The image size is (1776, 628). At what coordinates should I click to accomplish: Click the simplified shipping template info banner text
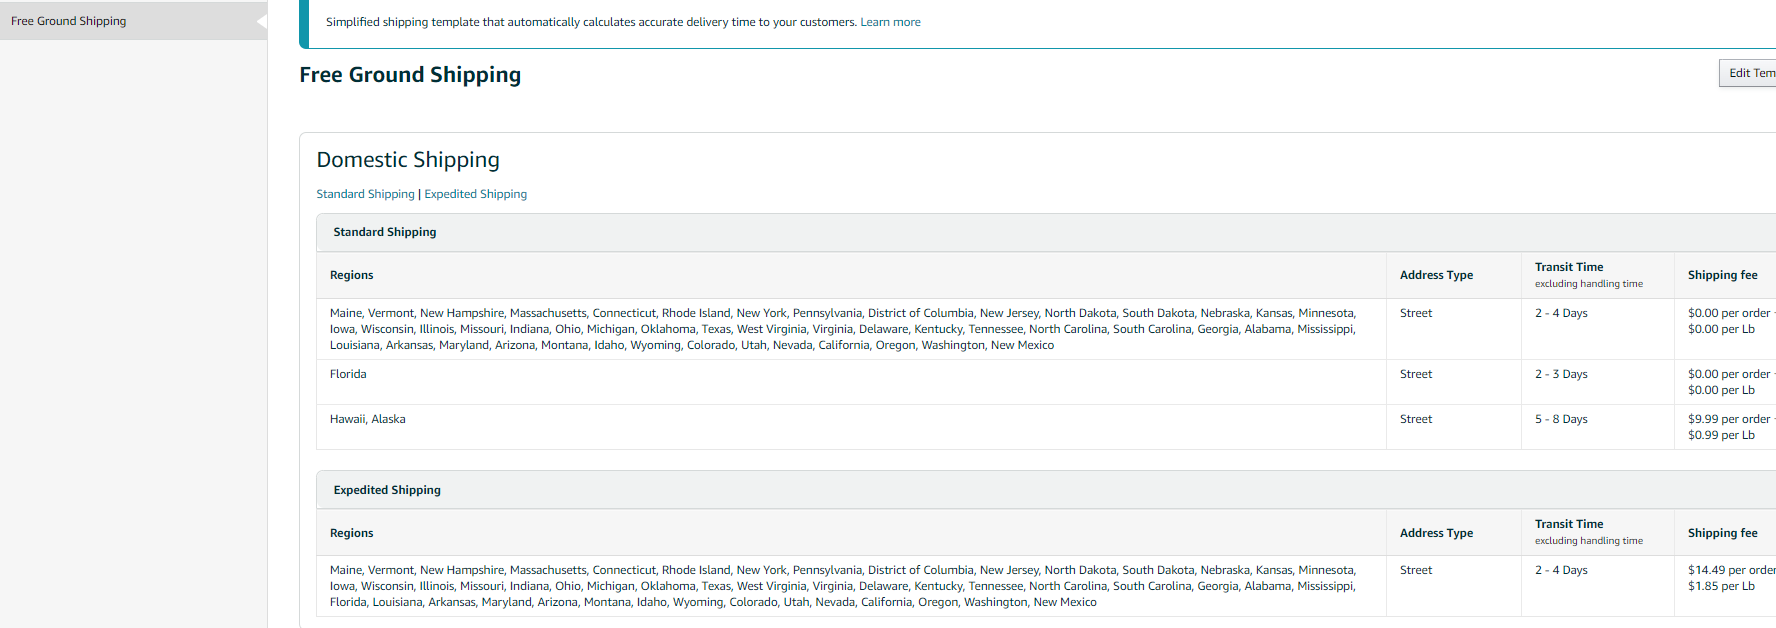[x=591, y=22]
